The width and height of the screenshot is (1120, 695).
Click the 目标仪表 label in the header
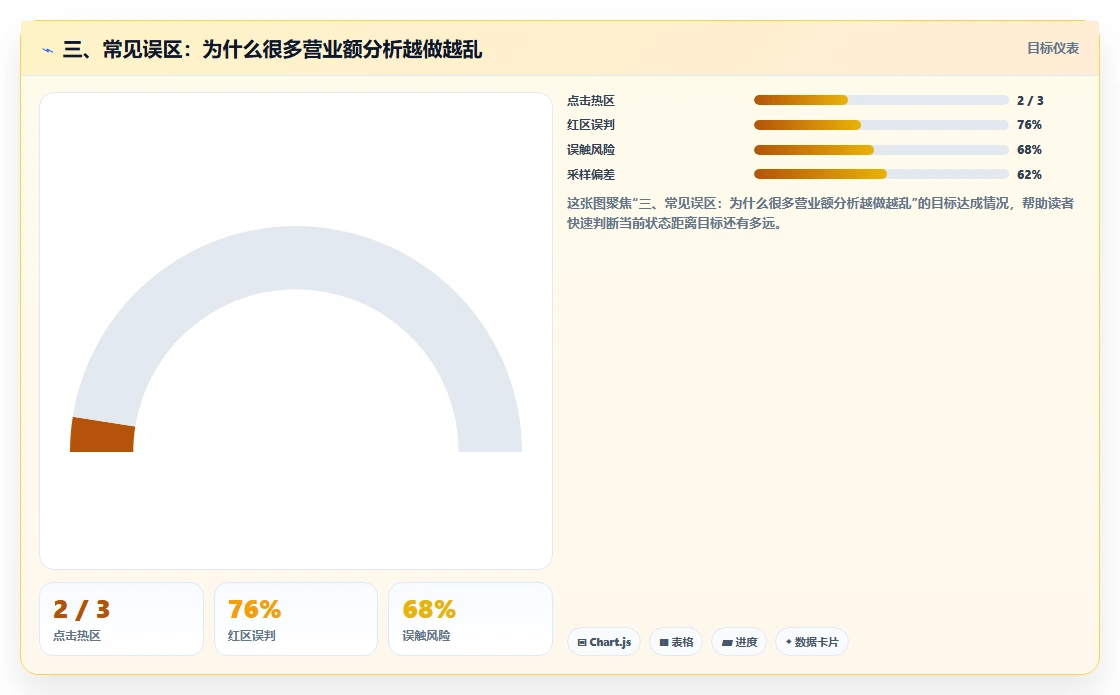[x=1053, y=49]
